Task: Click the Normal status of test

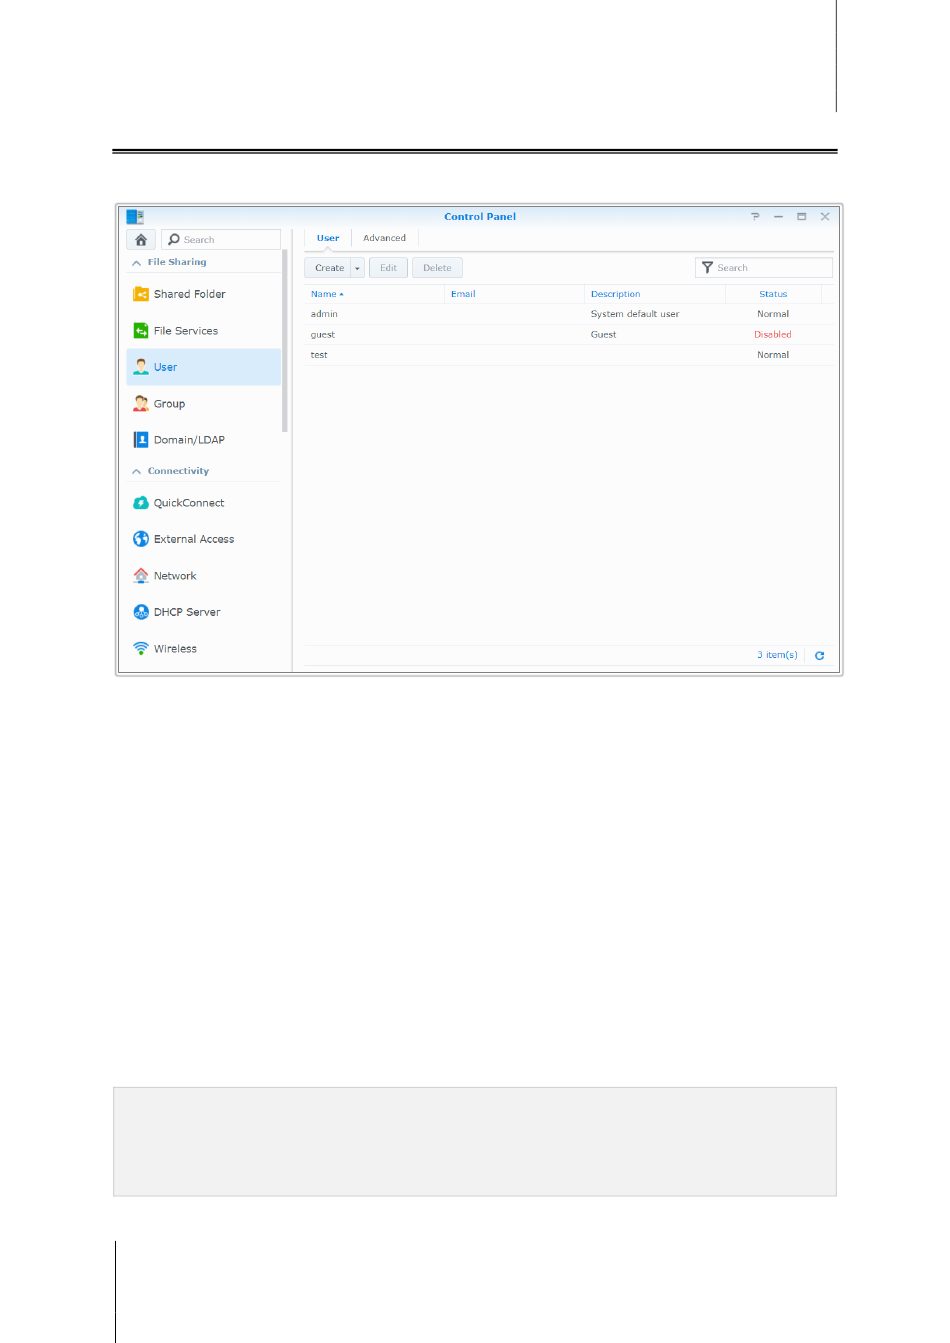Action: (x=773, y=355)
